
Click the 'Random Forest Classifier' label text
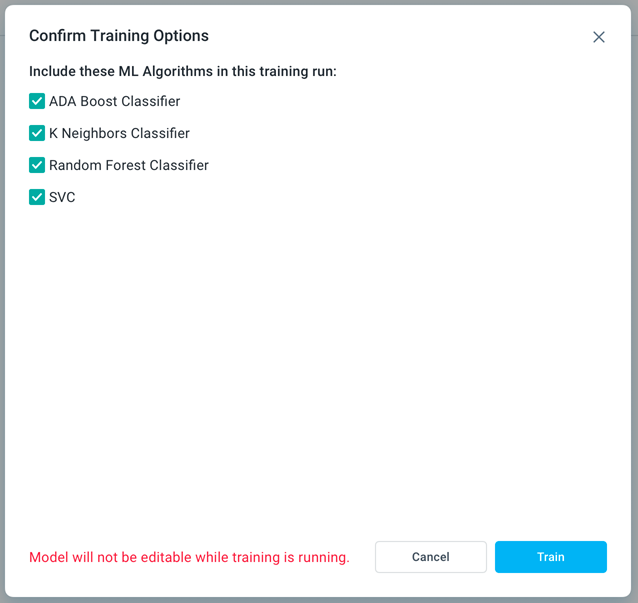(128, 165)
